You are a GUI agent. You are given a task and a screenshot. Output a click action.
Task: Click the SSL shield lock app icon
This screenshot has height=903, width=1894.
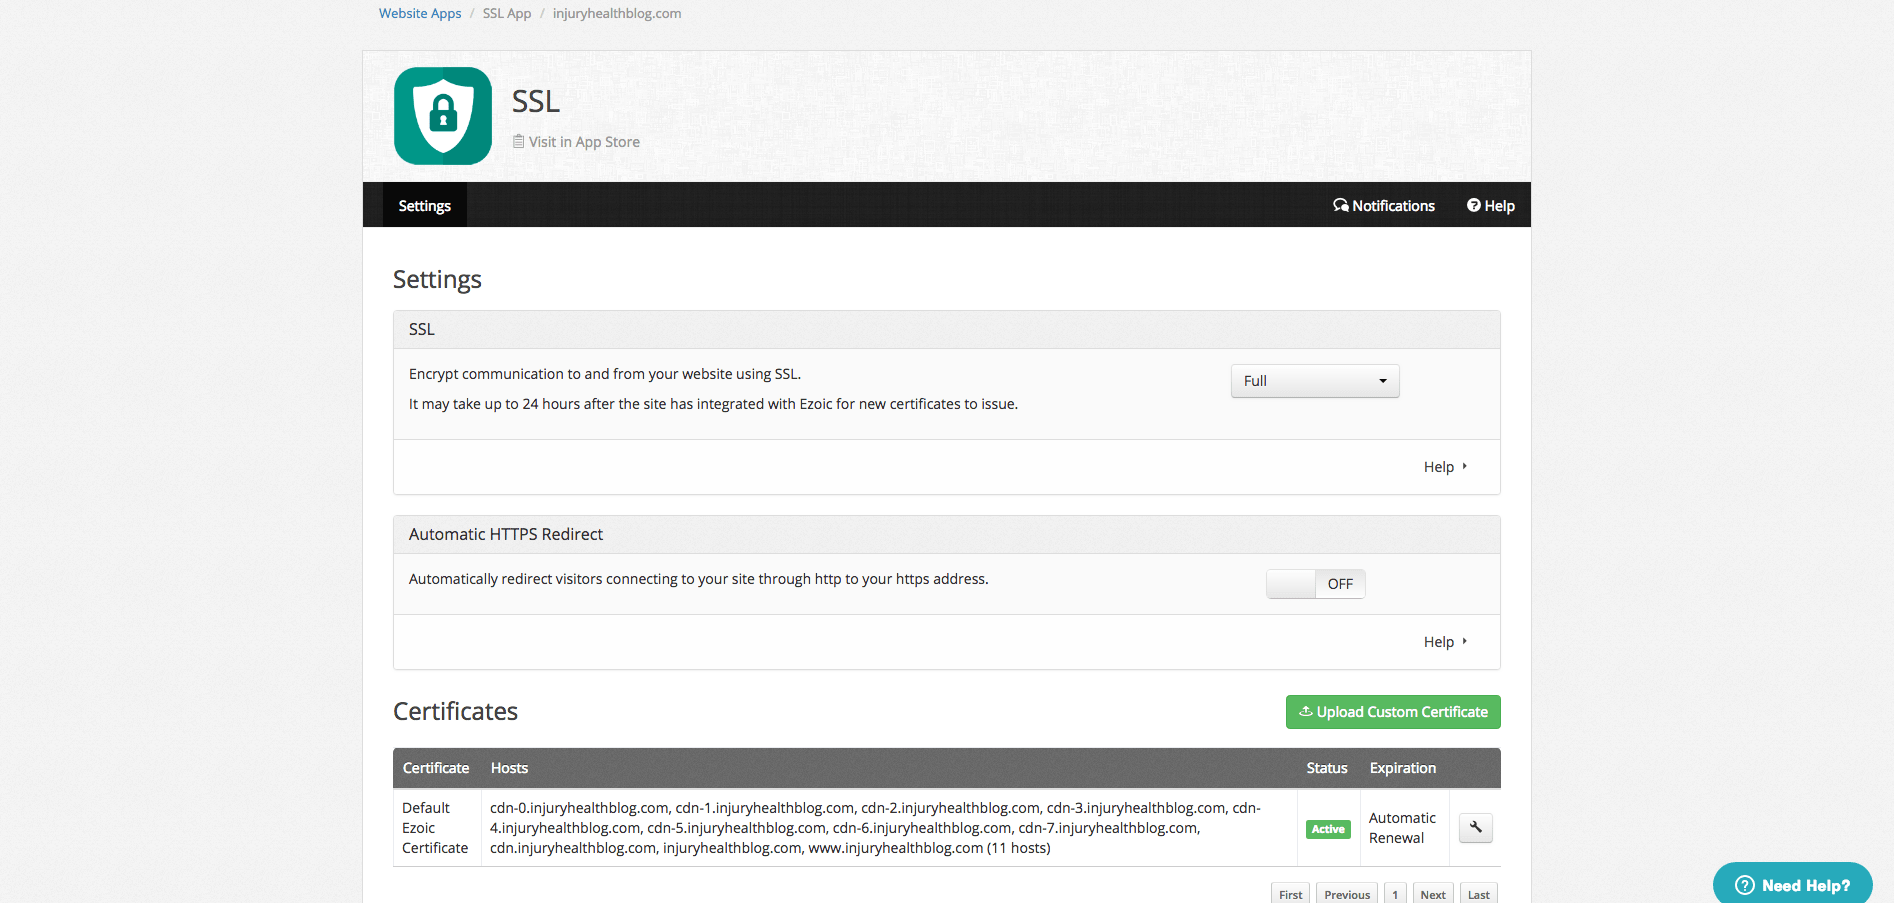443,116
